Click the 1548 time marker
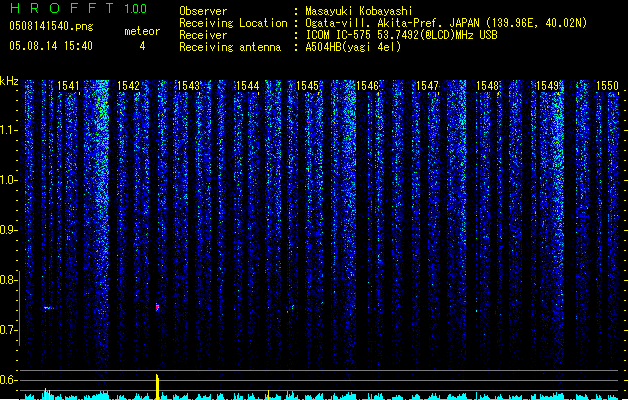 [x=487, y=86]
